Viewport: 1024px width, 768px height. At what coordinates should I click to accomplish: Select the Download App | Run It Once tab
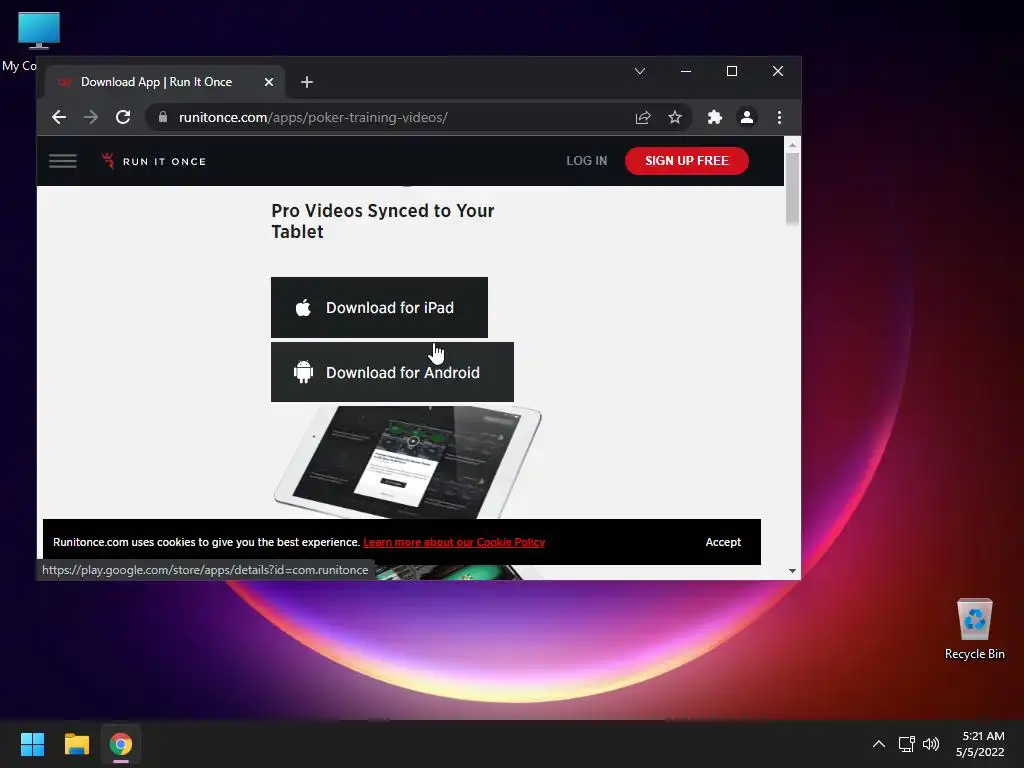tap(165, 82)
